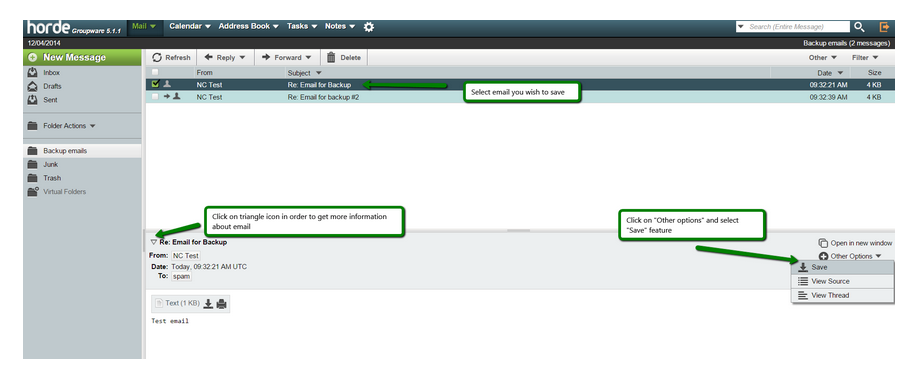Uncheck the Re: Email for Backup message
The width and height of the screenshot is (920, 380).
click(x=155, y=84)
